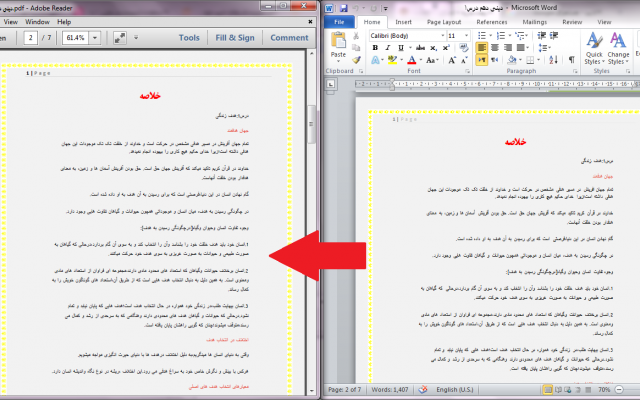This screenshot has height=400, width=640.
Task: Expand Font dialog launcher in Word
Action: tap(468, 71)
